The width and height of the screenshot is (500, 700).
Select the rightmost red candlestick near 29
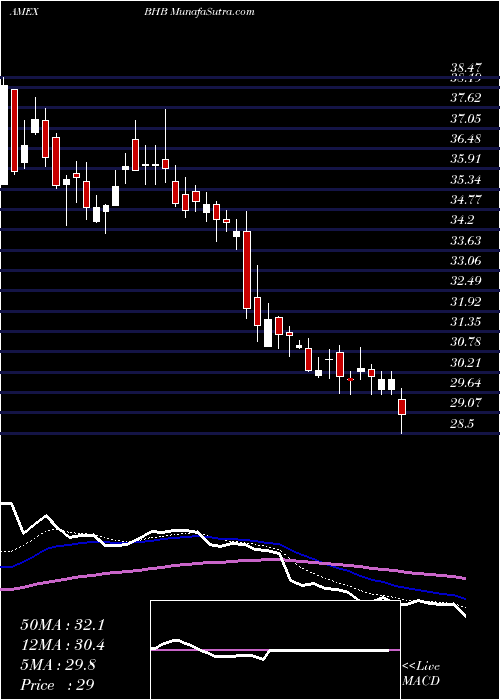pos(402,407)
